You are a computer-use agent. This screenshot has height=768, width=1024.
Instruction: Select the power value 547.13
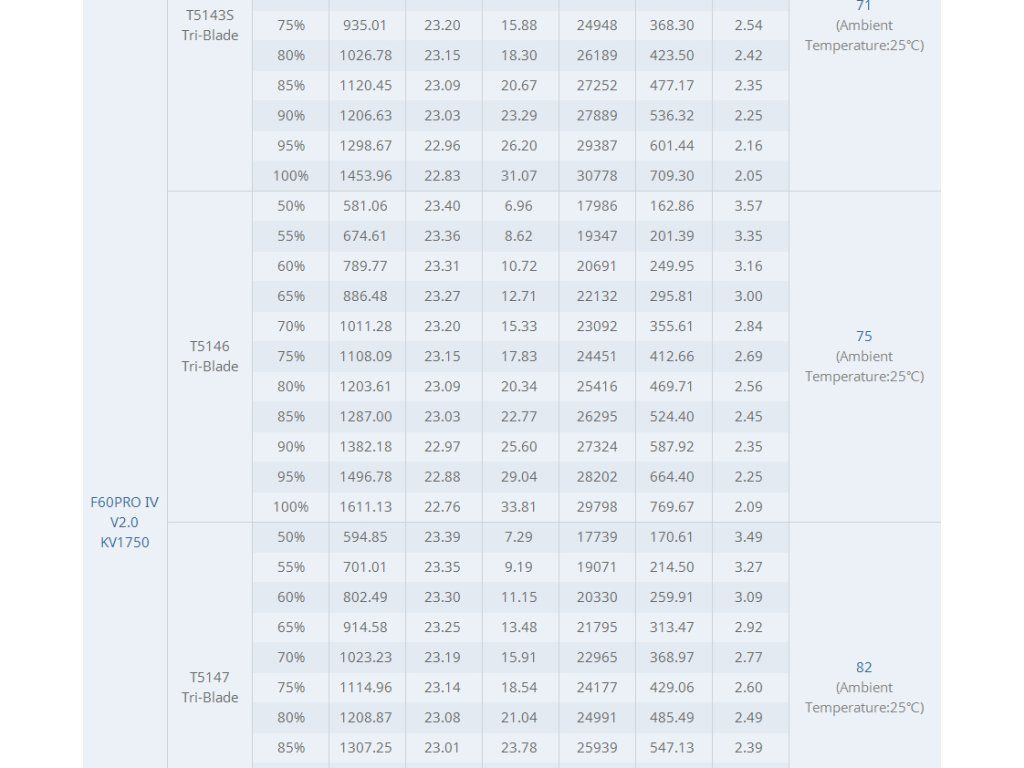tap(672, 747)
